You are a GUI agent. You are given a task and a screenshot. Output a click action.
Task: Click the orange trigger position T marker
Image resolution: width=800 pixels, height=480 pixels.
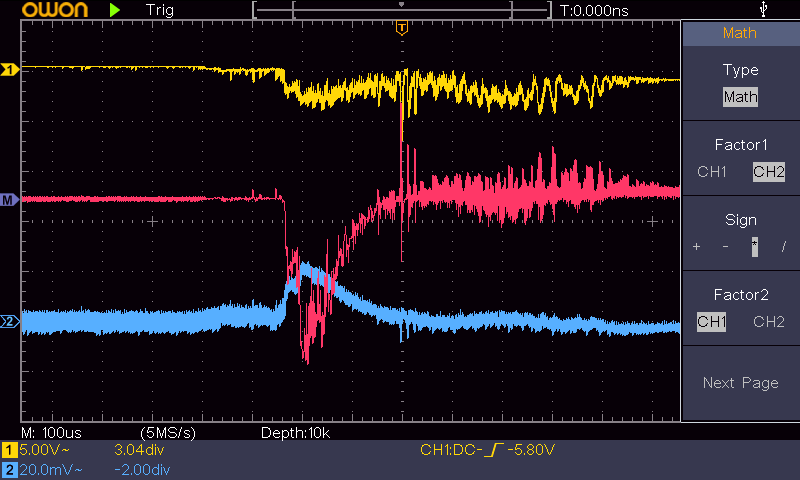[401, 28]
